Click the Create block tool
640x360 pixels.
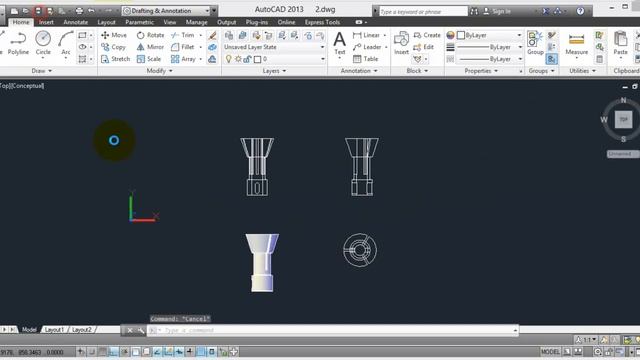[x=427, y=35]
